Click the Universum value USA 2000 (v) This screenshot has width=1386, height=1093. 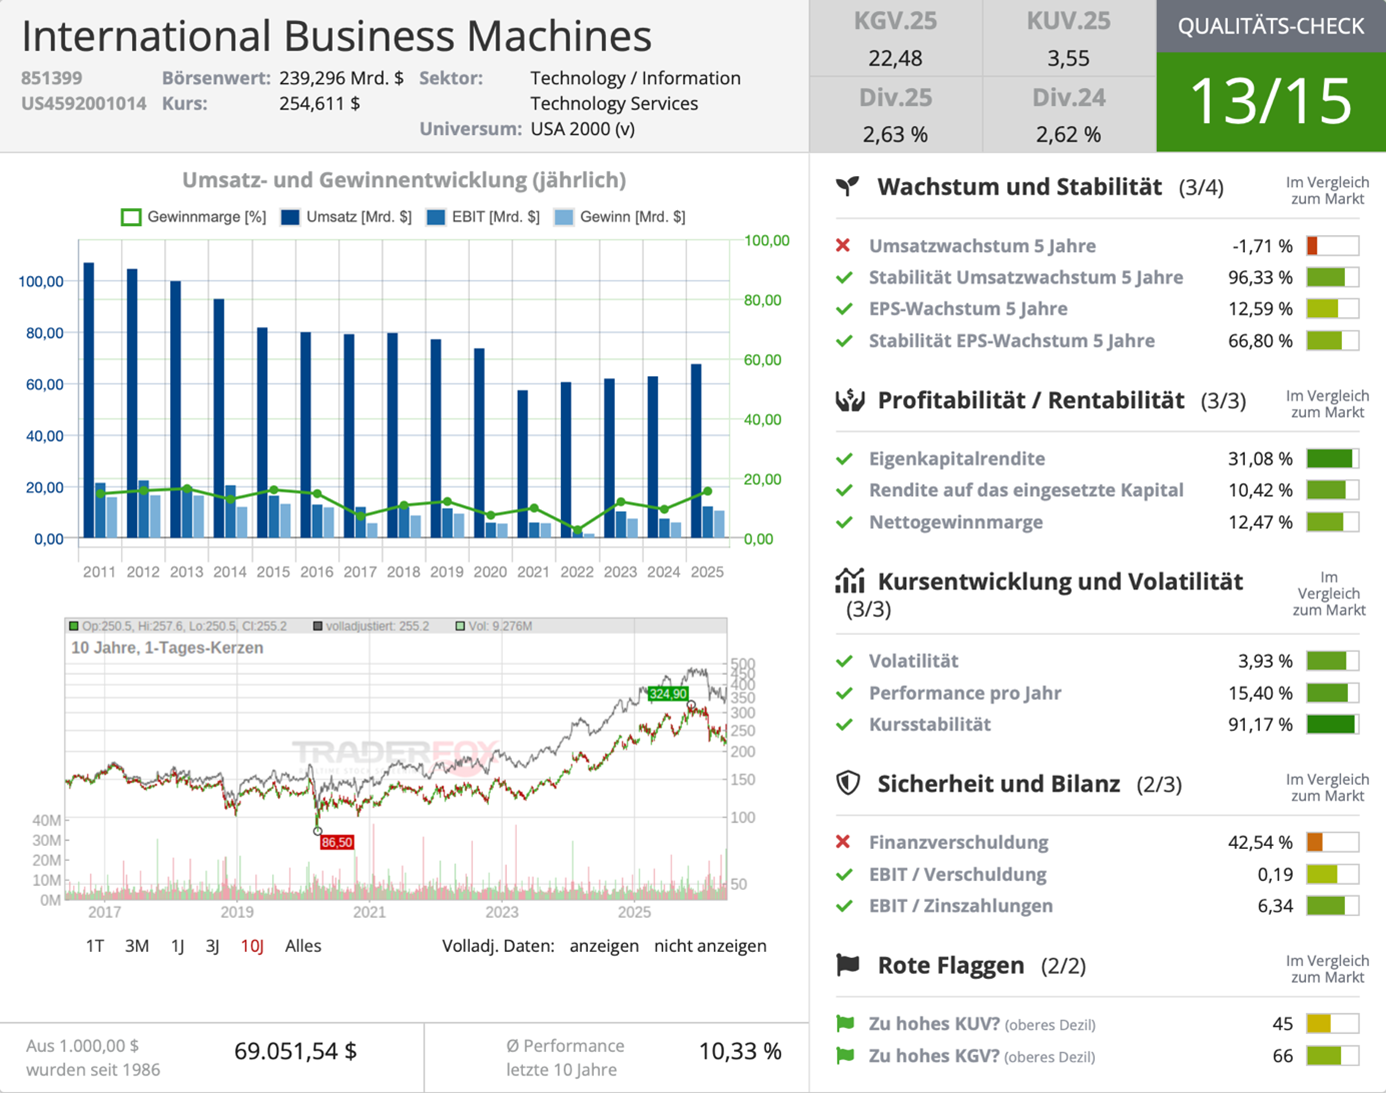(x=582, y=129)
